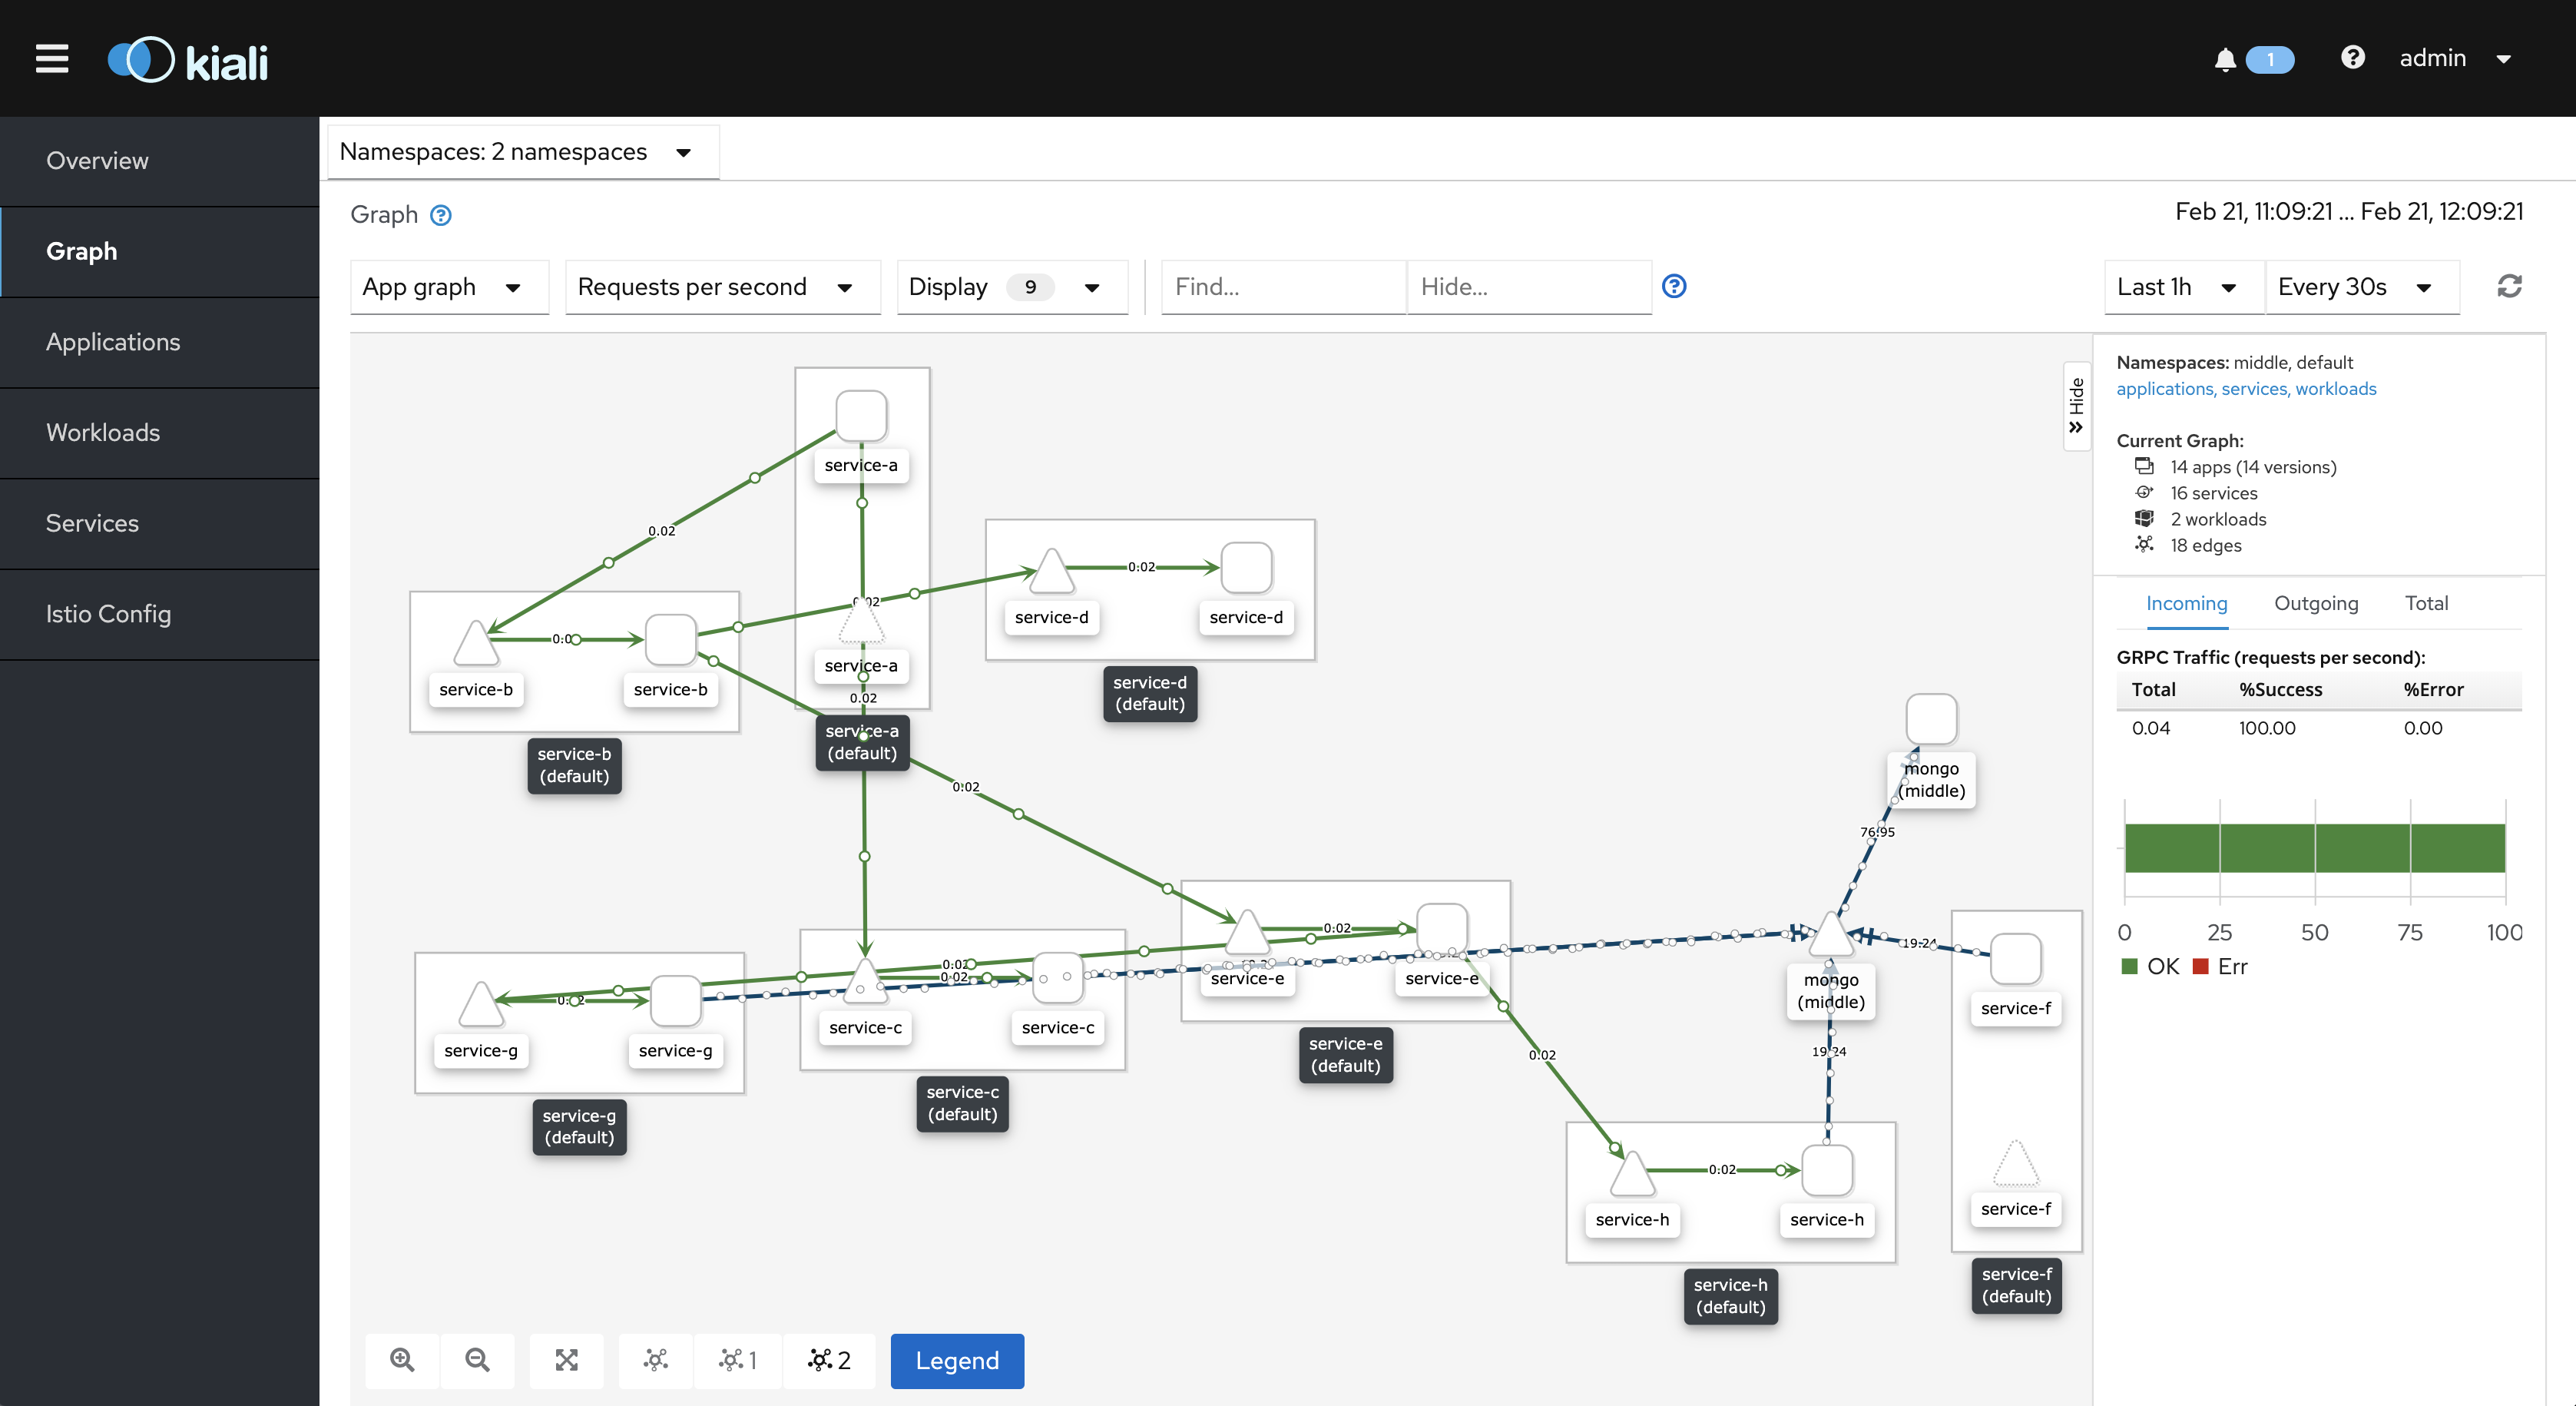
Task: Click zoom out magnifier icon
Action: [477, 1360]
